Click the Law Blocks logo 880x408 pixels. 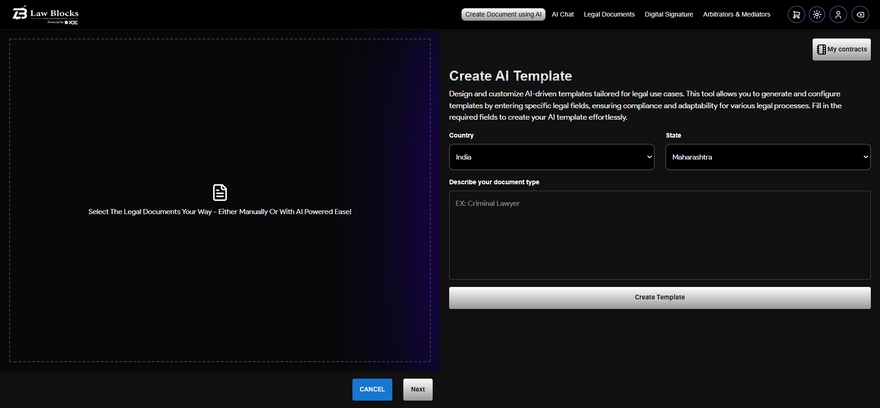(x=46, y=14)
